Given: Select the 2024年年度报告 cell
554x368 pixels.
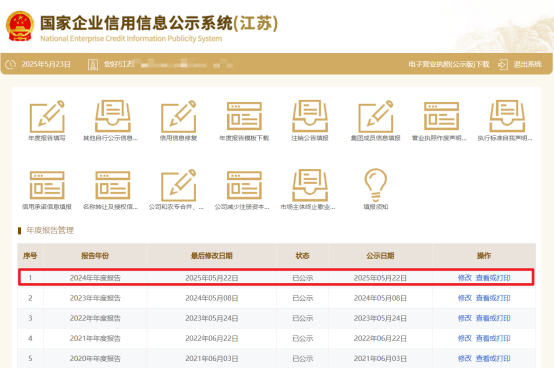Looking at the screenshot, I should click(x=95, y=278).
